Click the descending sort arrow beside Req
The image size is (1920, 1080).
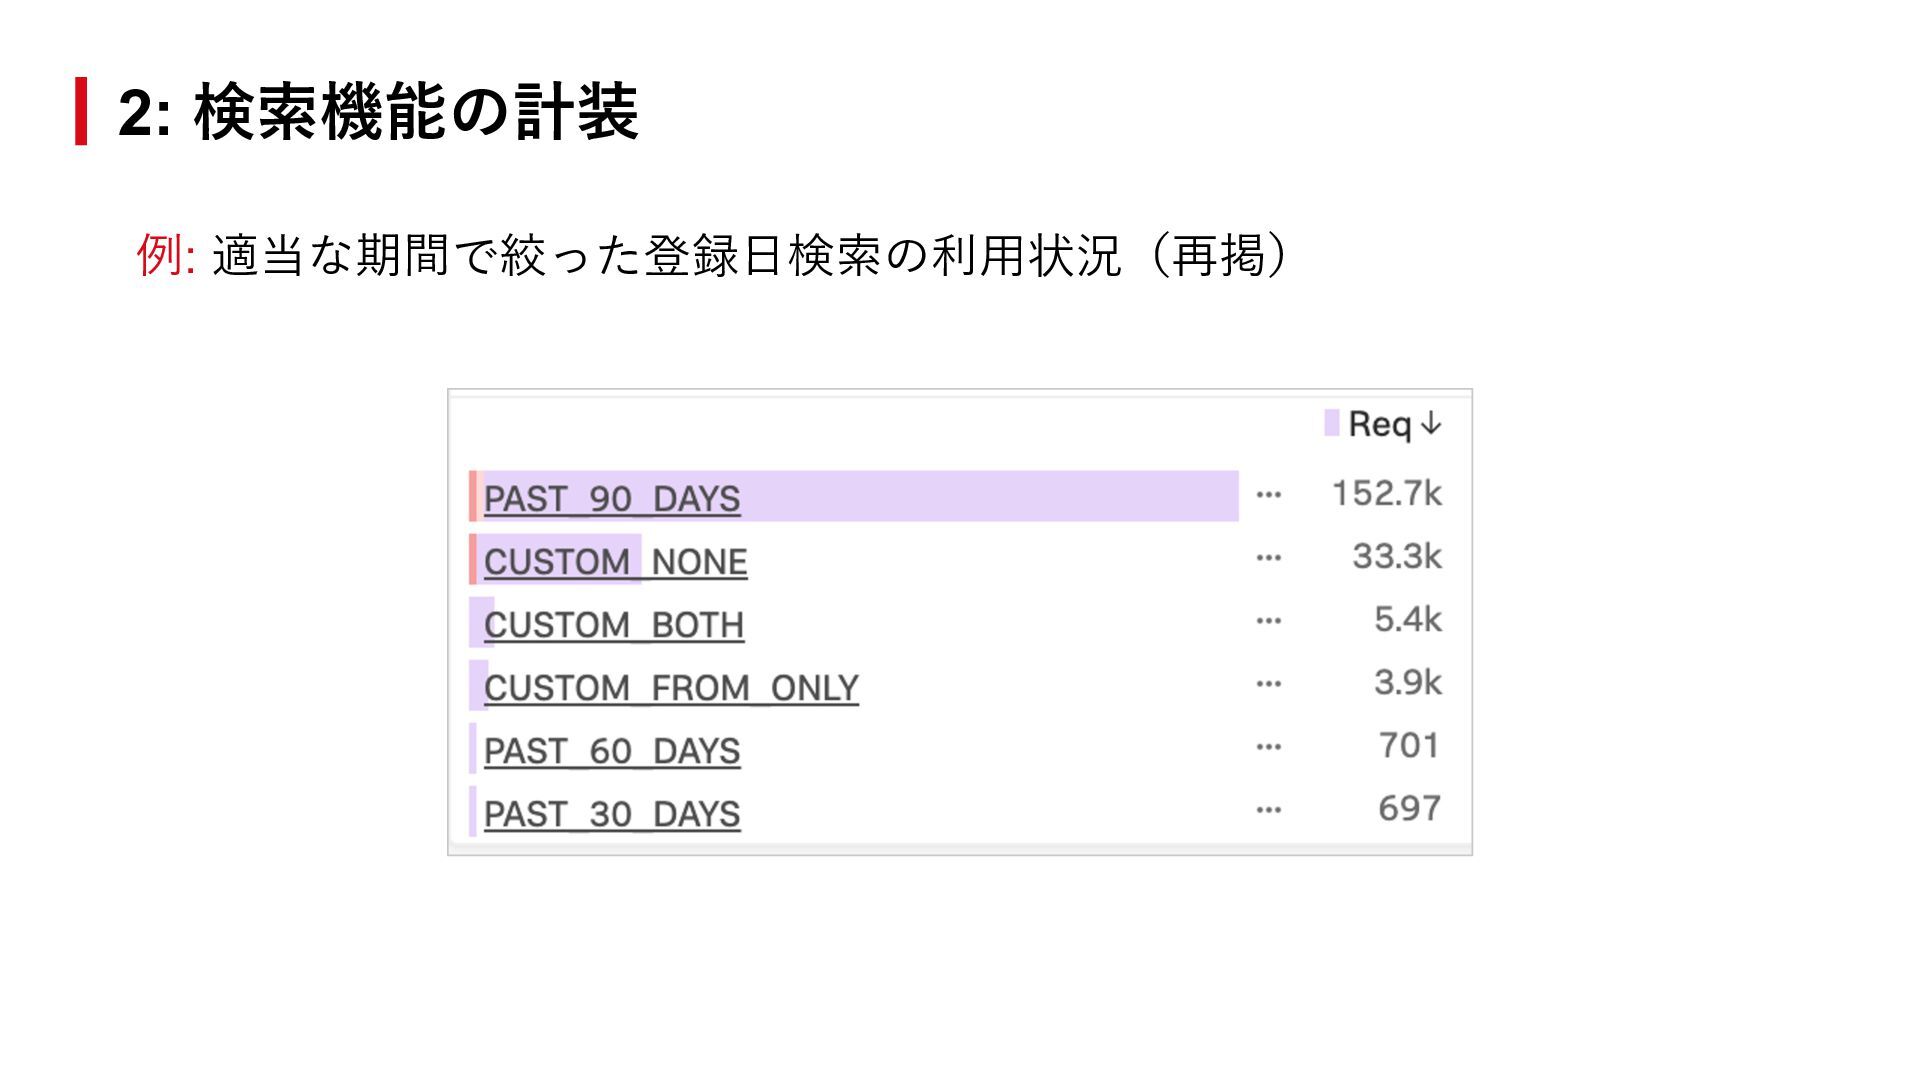1431,424
